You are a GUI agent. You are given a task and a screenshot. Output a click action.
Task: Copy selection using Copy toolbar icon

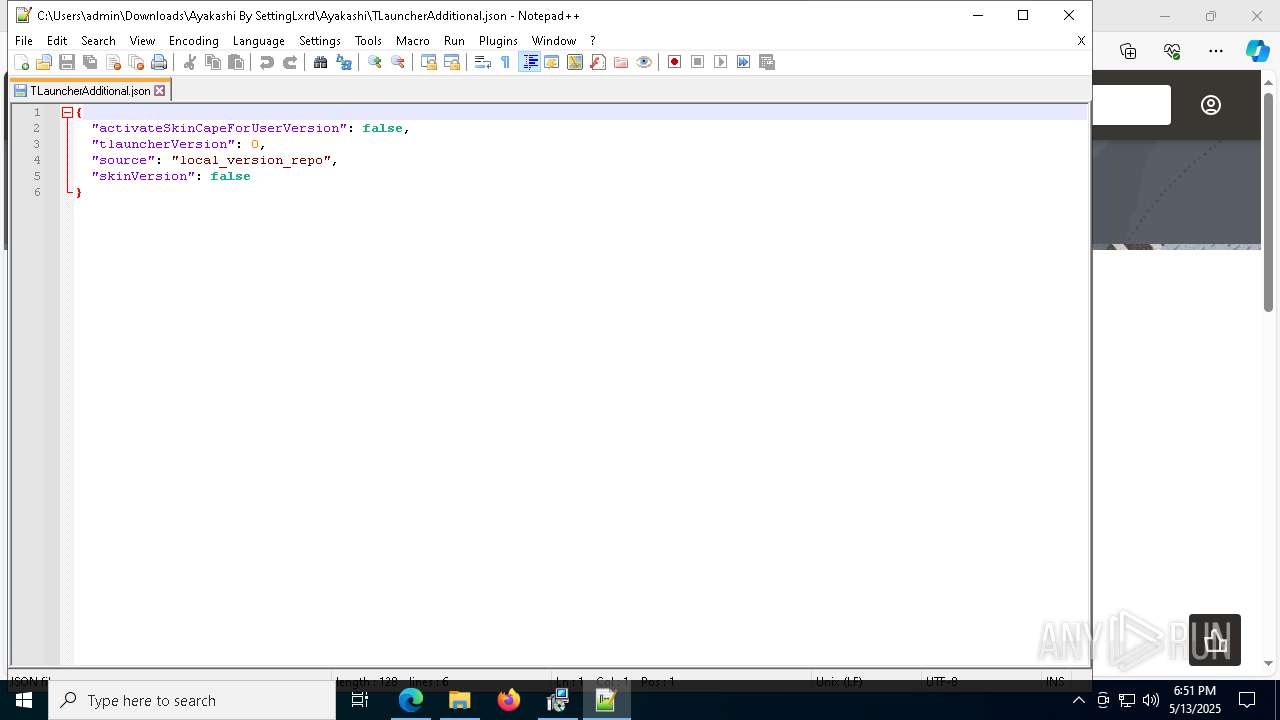tap(213, 62)
